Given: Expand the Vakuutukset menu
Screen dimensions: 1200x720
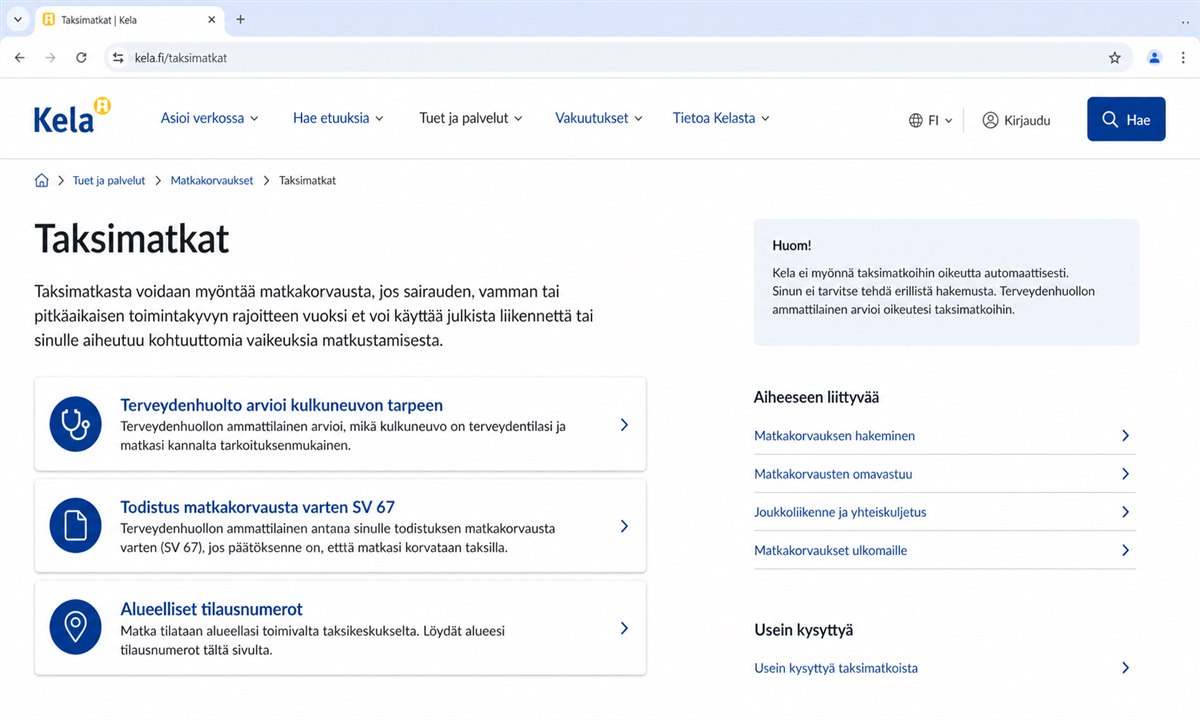Looking at the screenshot, I should click(599, 118).
